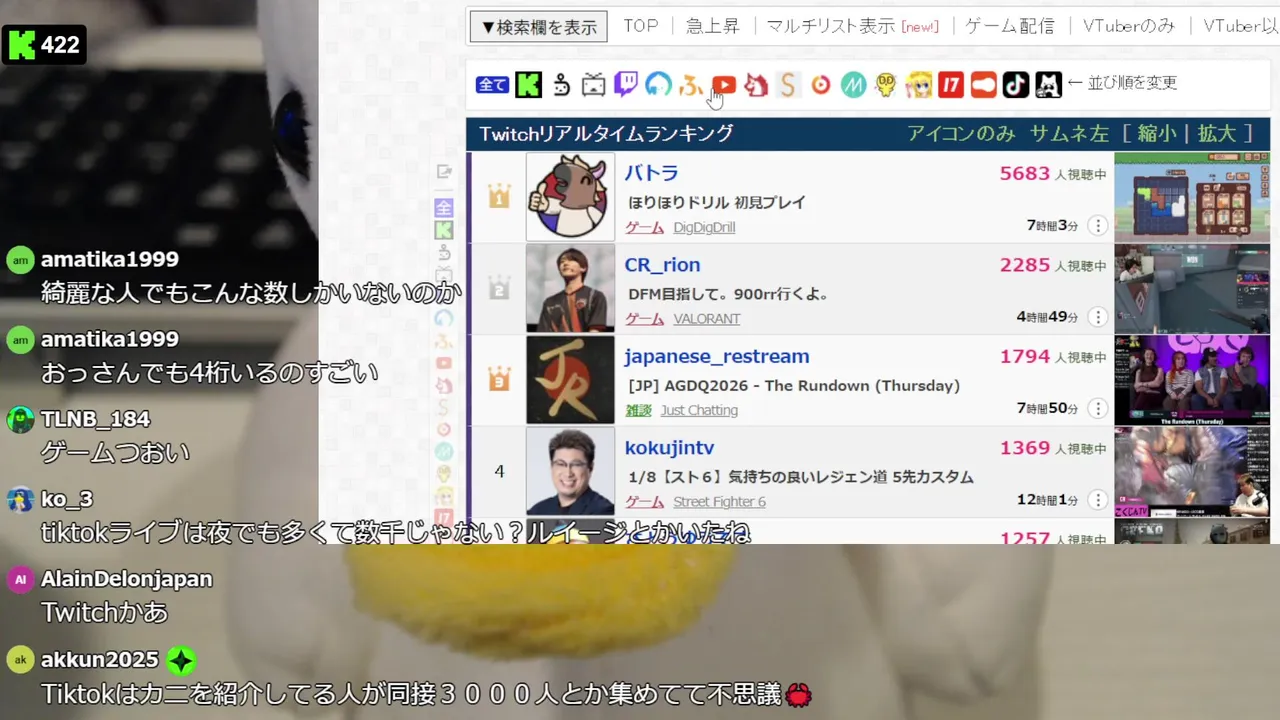The image size is (1280, 720).
Task: Open Just Chatting category link
Action: 699,410
